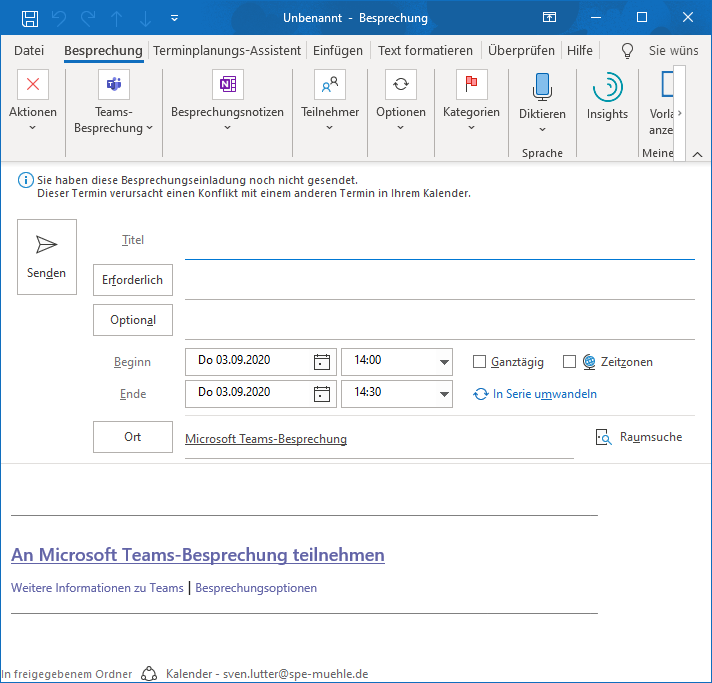Open the Datei tab
The height and width of the screenshot is (683, 712).
point(29,50)
